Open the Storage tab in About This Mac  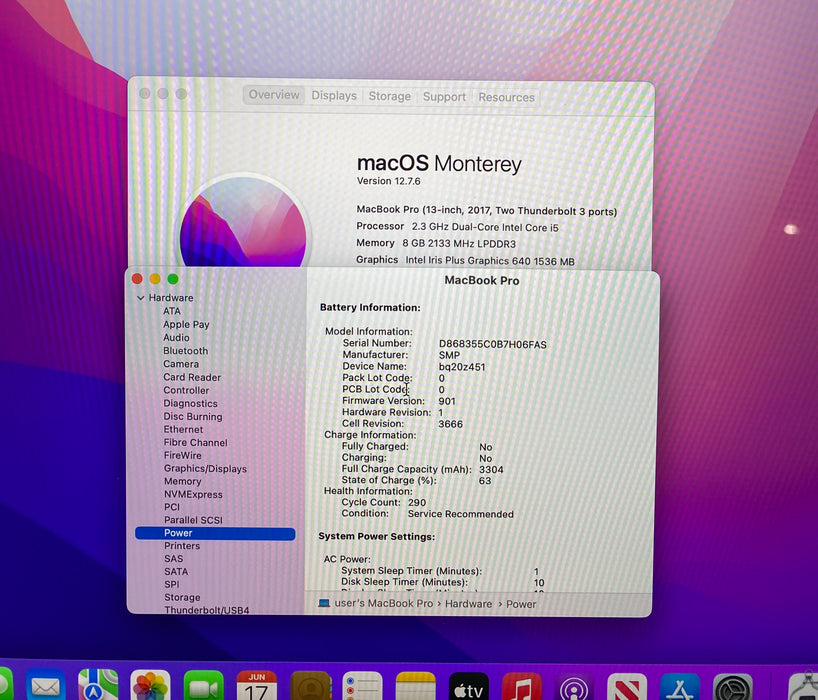390,96
